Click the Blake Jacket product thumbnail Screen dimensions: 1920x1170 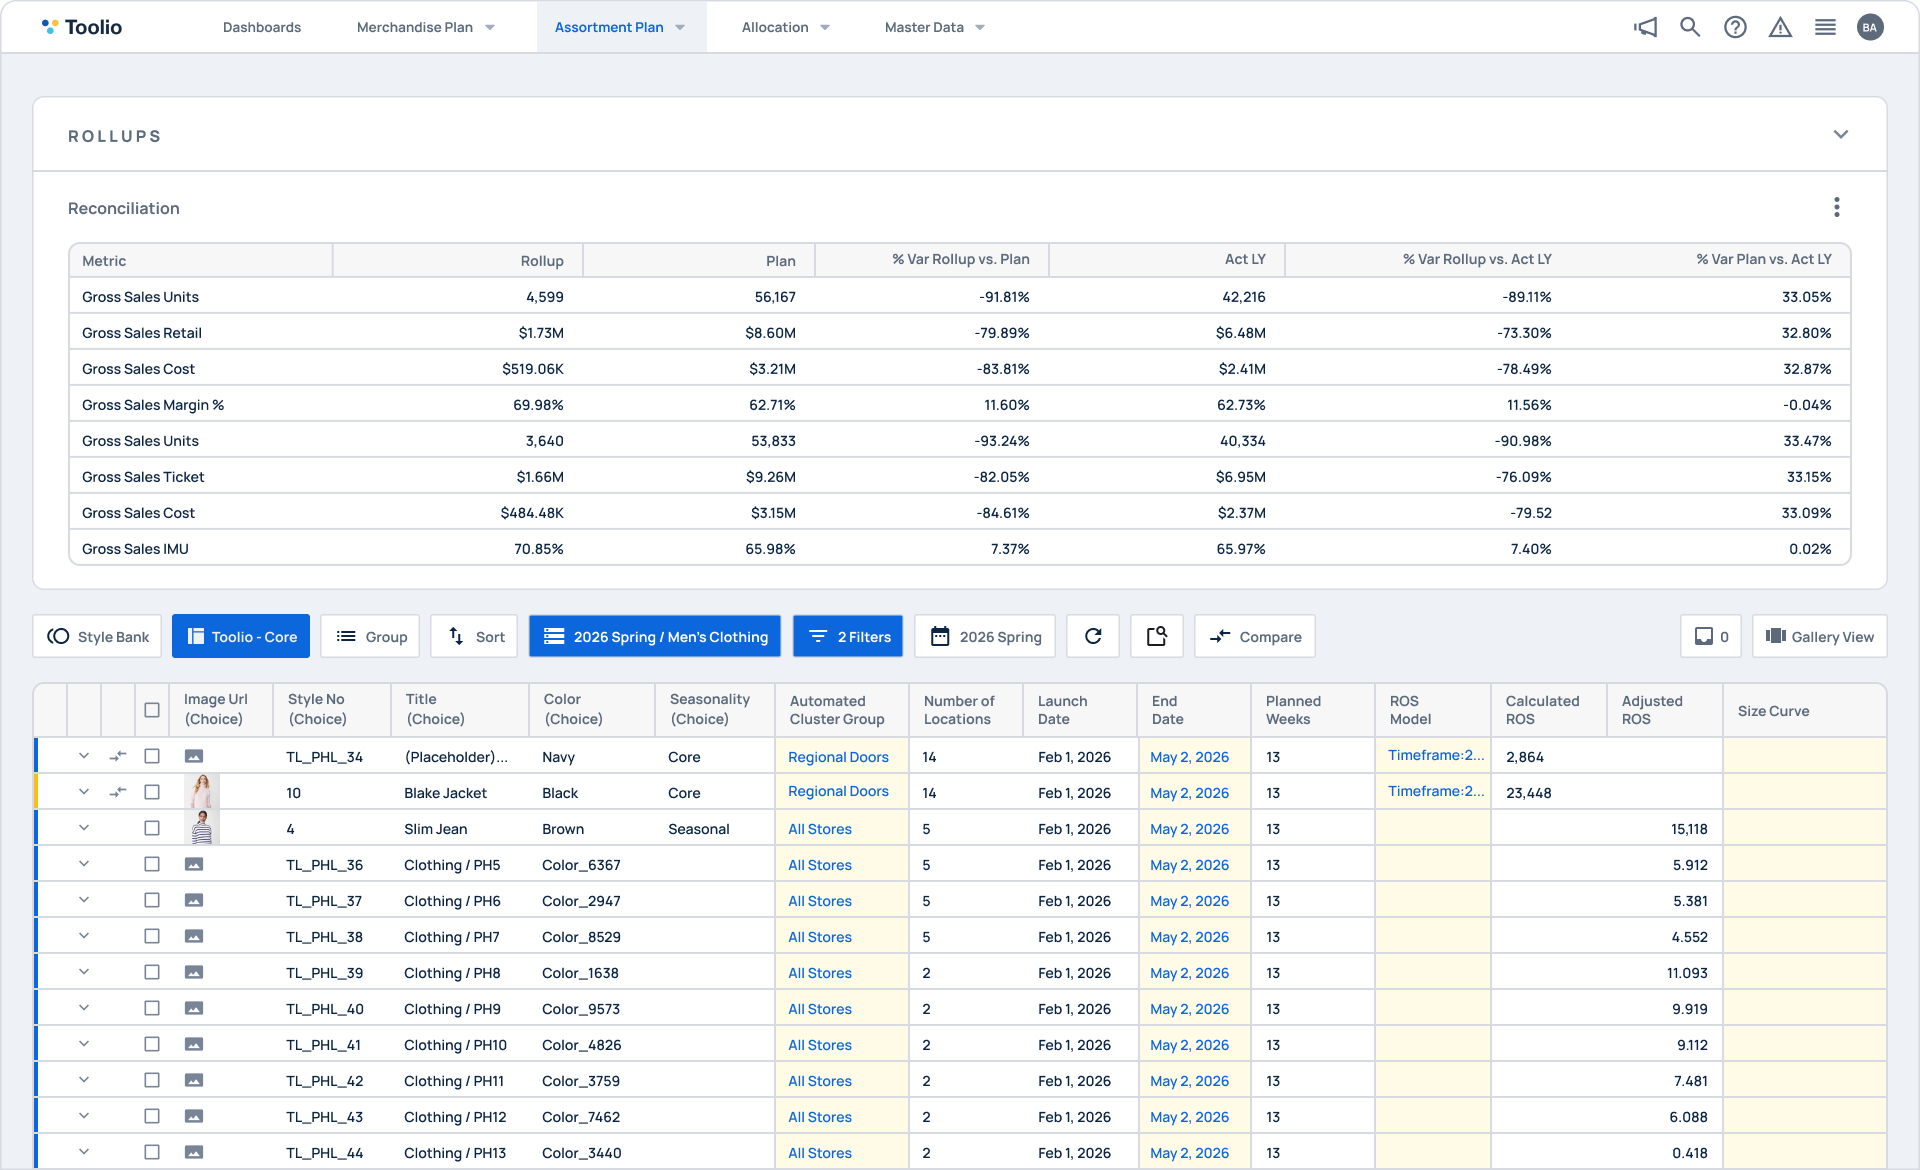[202, 791]
